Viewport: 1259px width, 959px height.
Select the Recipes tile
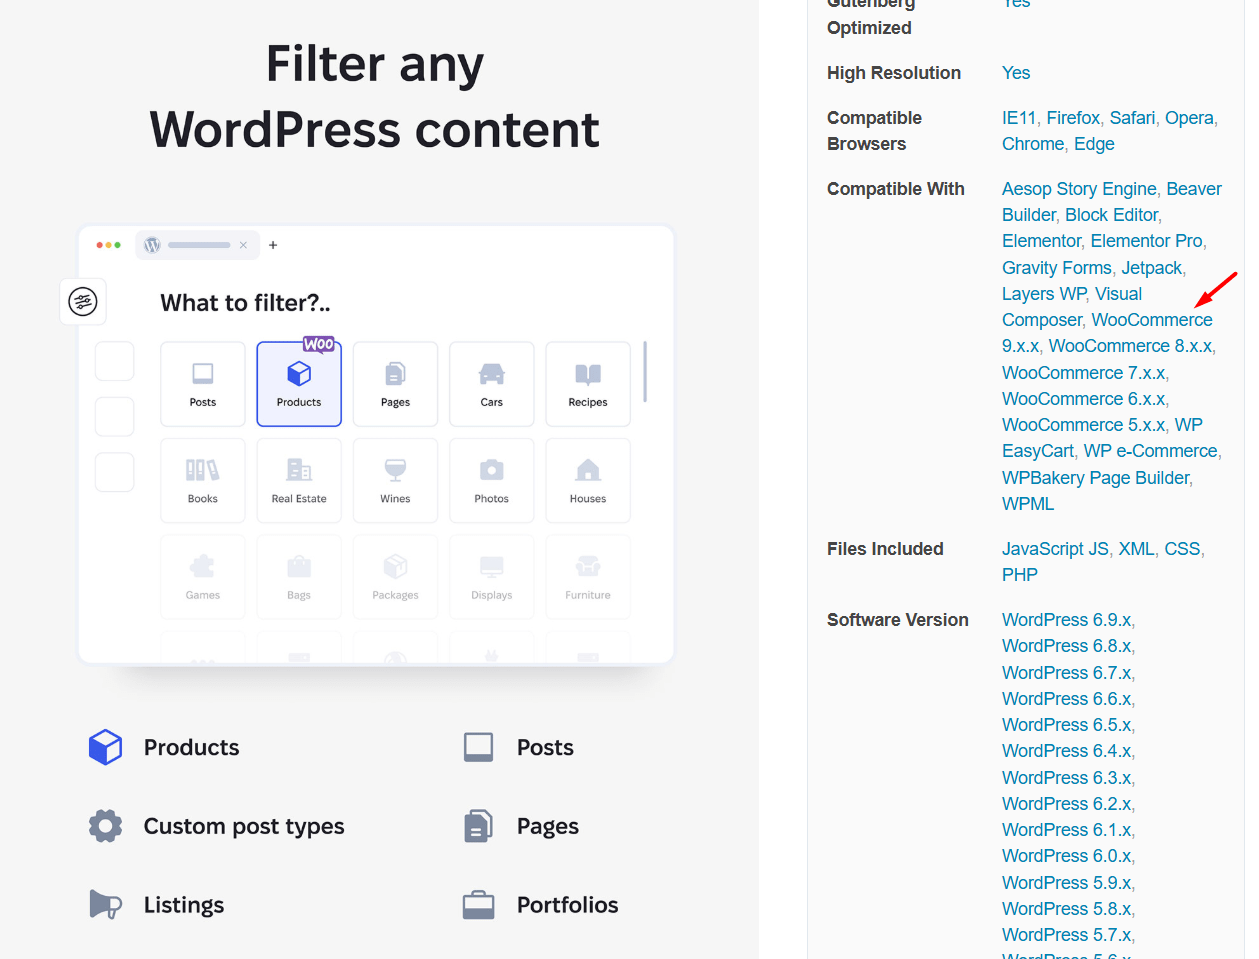click(588, 384)
